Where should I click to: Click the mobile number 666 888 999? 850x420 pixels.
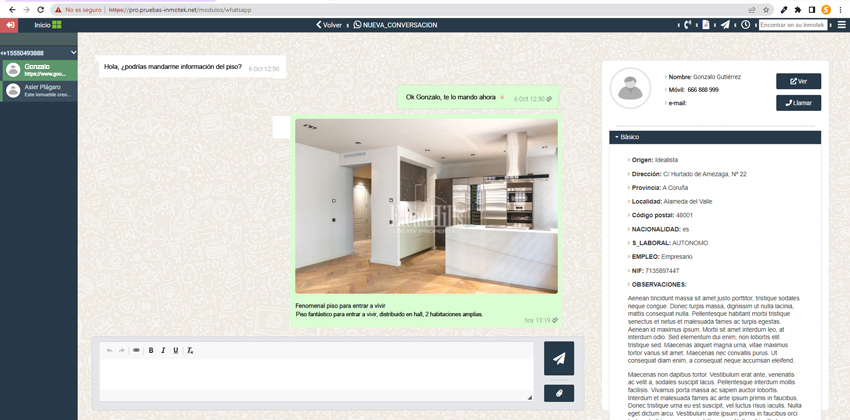click(703, 89)
